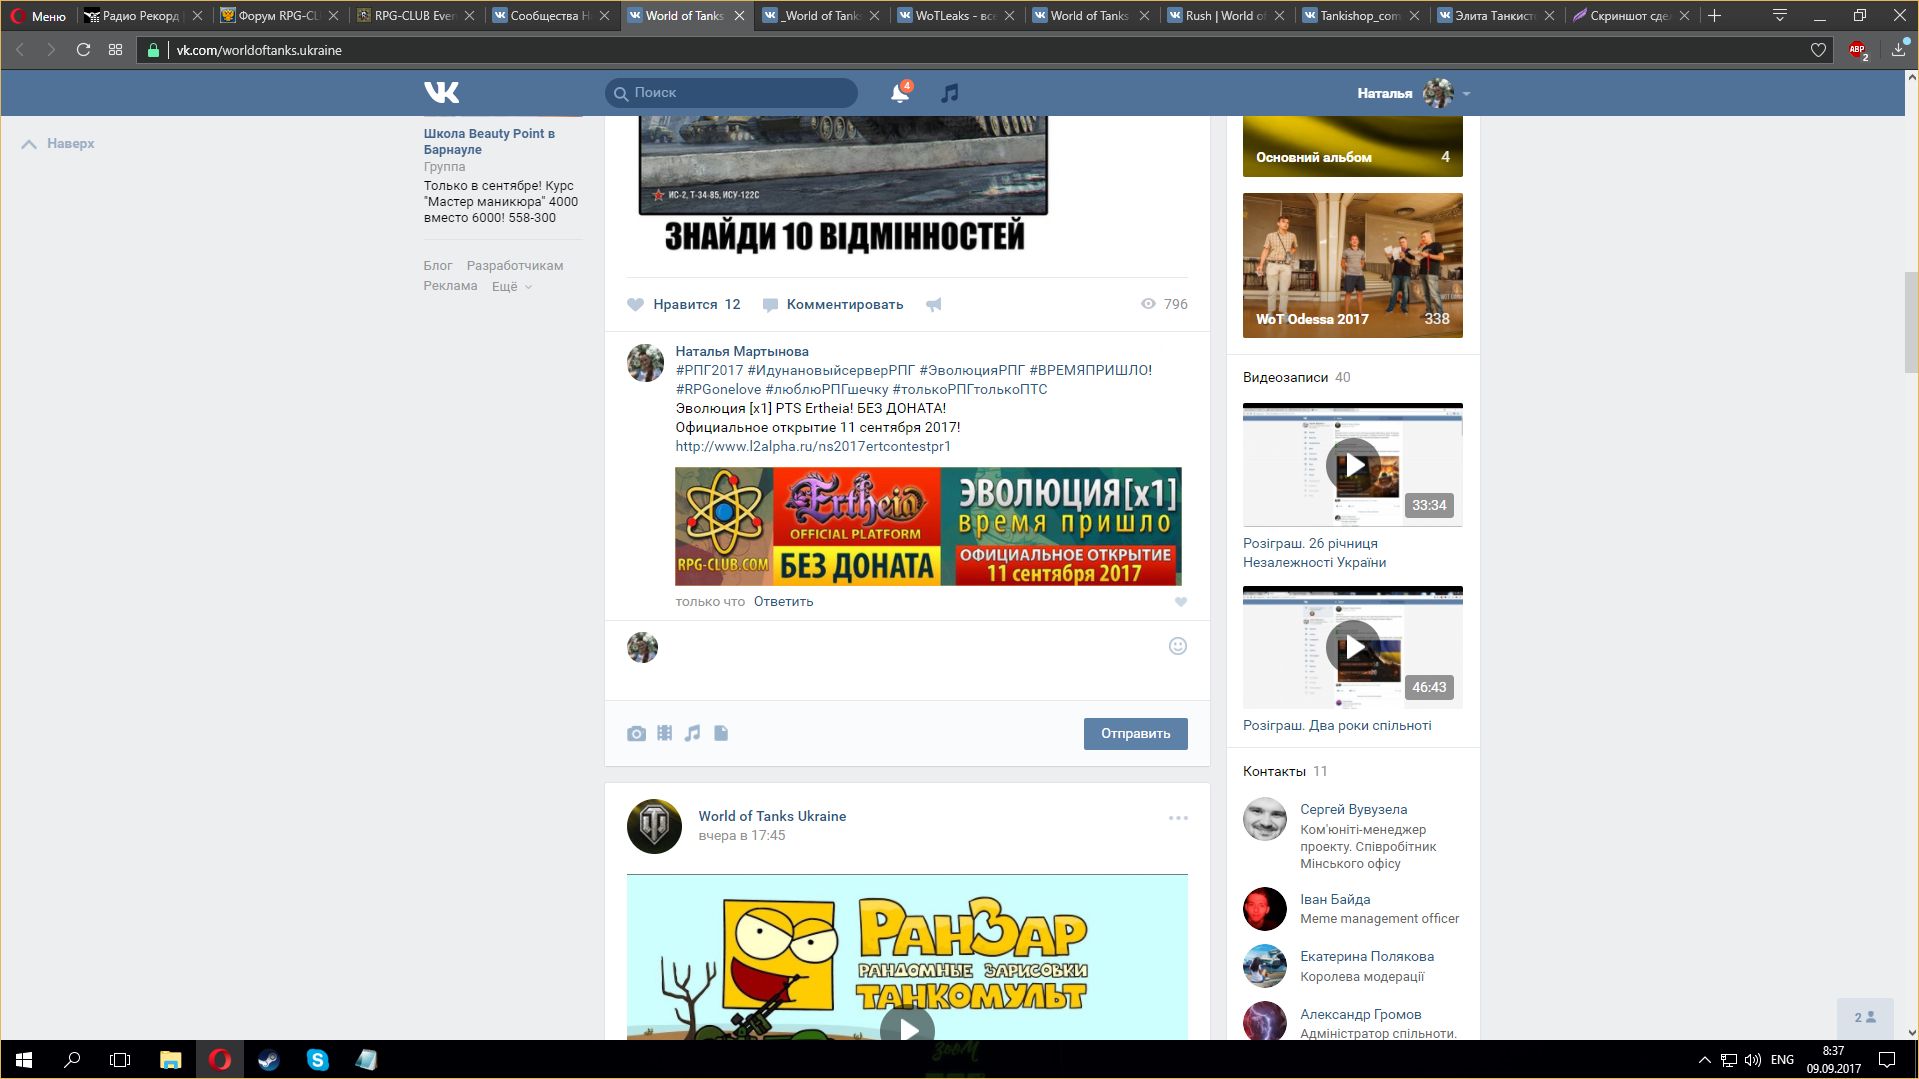This screenshot has width=1919, height=1079.
Task: Click the taskbar volume speaker icon
Action: pos(1752,1060)
